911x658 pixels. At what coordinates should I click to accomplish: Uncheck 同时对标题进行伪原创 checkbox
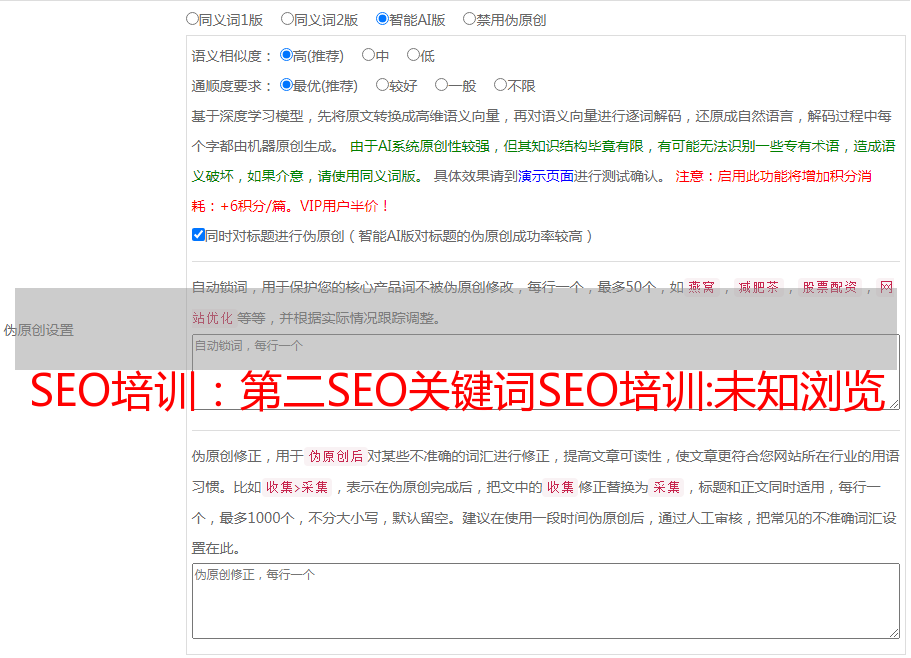[198, 235]
